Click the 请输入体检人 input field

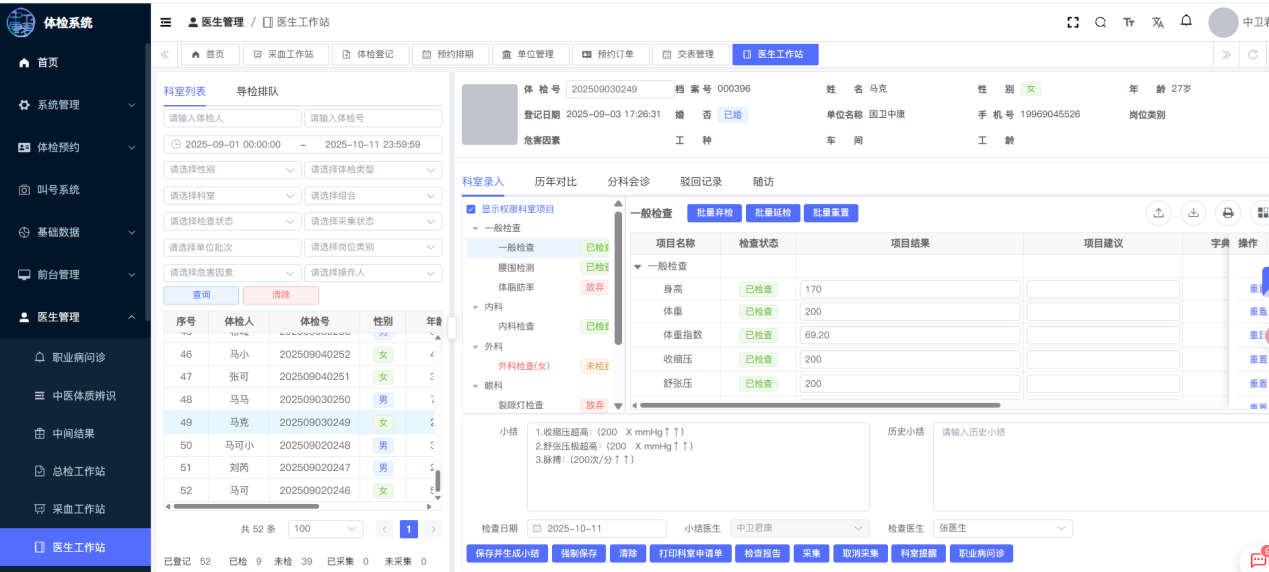(232, 119)
